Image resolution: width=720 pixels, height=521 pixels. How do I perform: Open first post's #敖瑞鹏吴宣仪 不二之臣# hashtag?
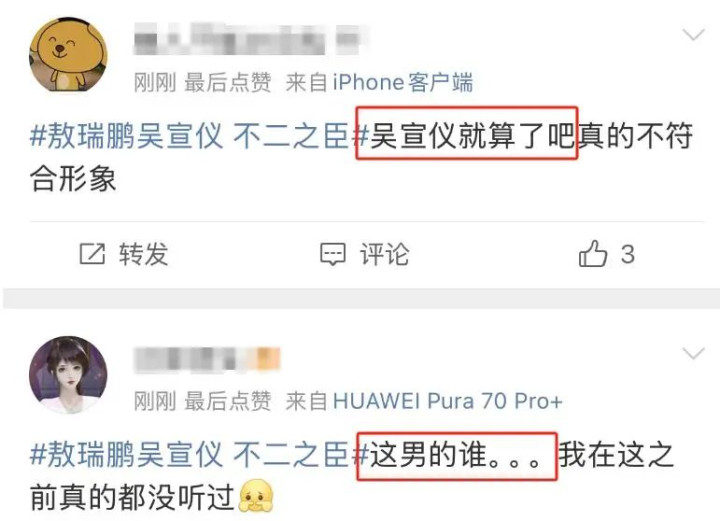pyautogui.click(x=199, y=136)
